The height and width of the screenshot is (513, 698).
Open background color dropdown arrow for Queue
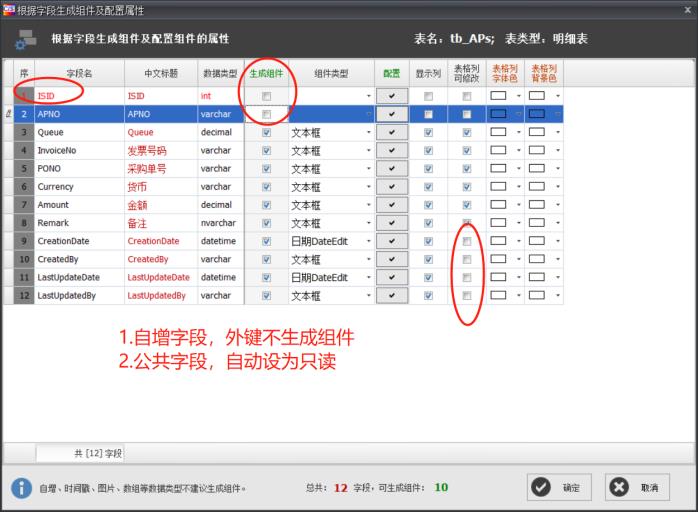tap(557, 132)
